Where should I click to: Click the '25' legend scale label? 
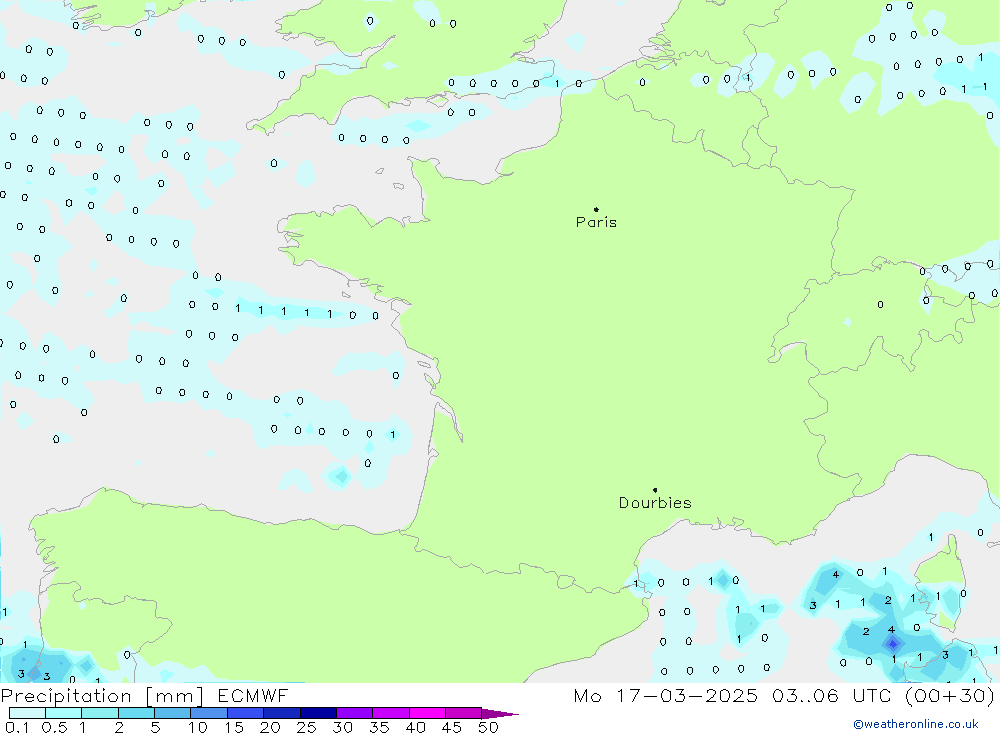[x=306, y=727]
